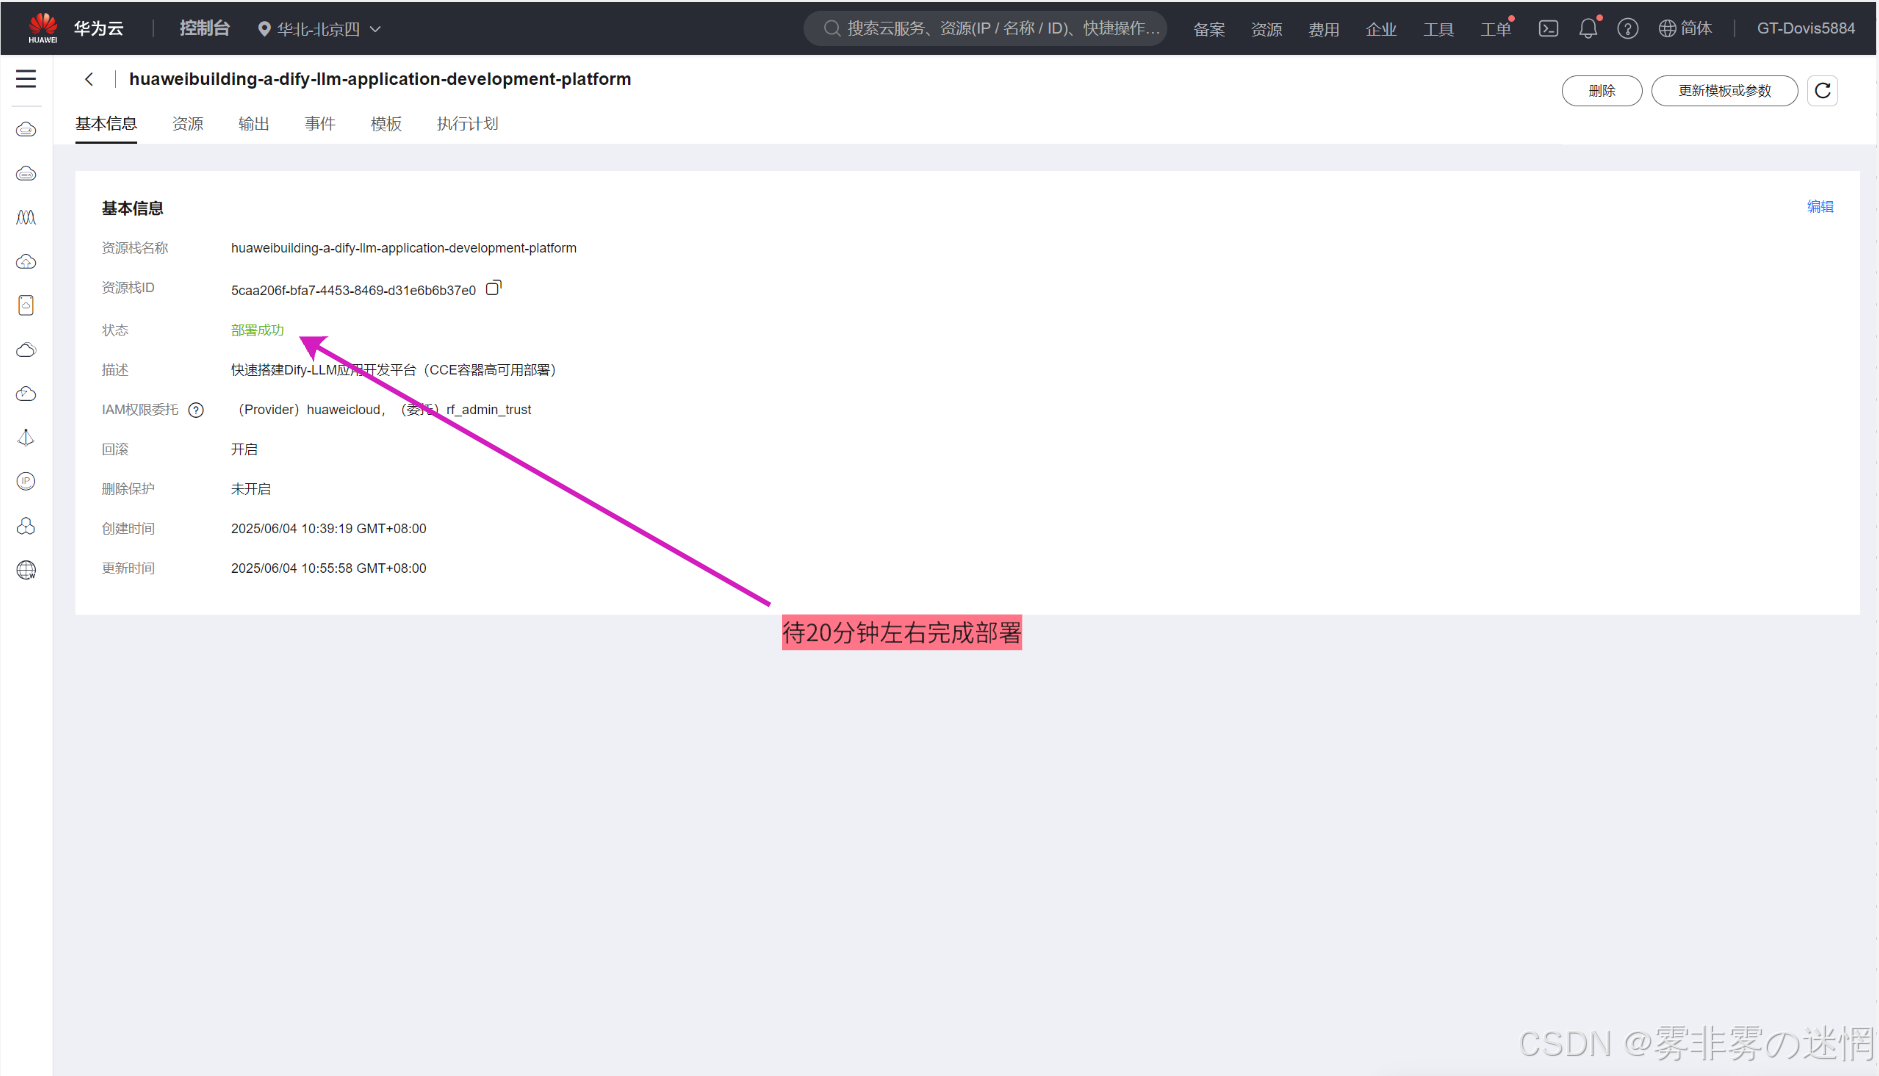Switch to the 资源 tab under the stack title

click(x=188, y=124)
